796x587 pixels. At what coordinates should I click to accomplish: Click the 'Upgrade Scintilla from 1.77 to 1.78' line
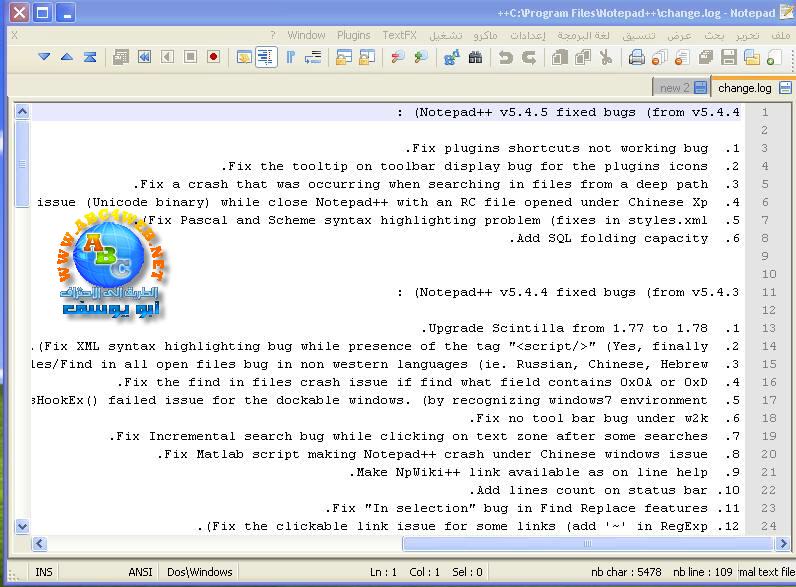click(581, 328)
